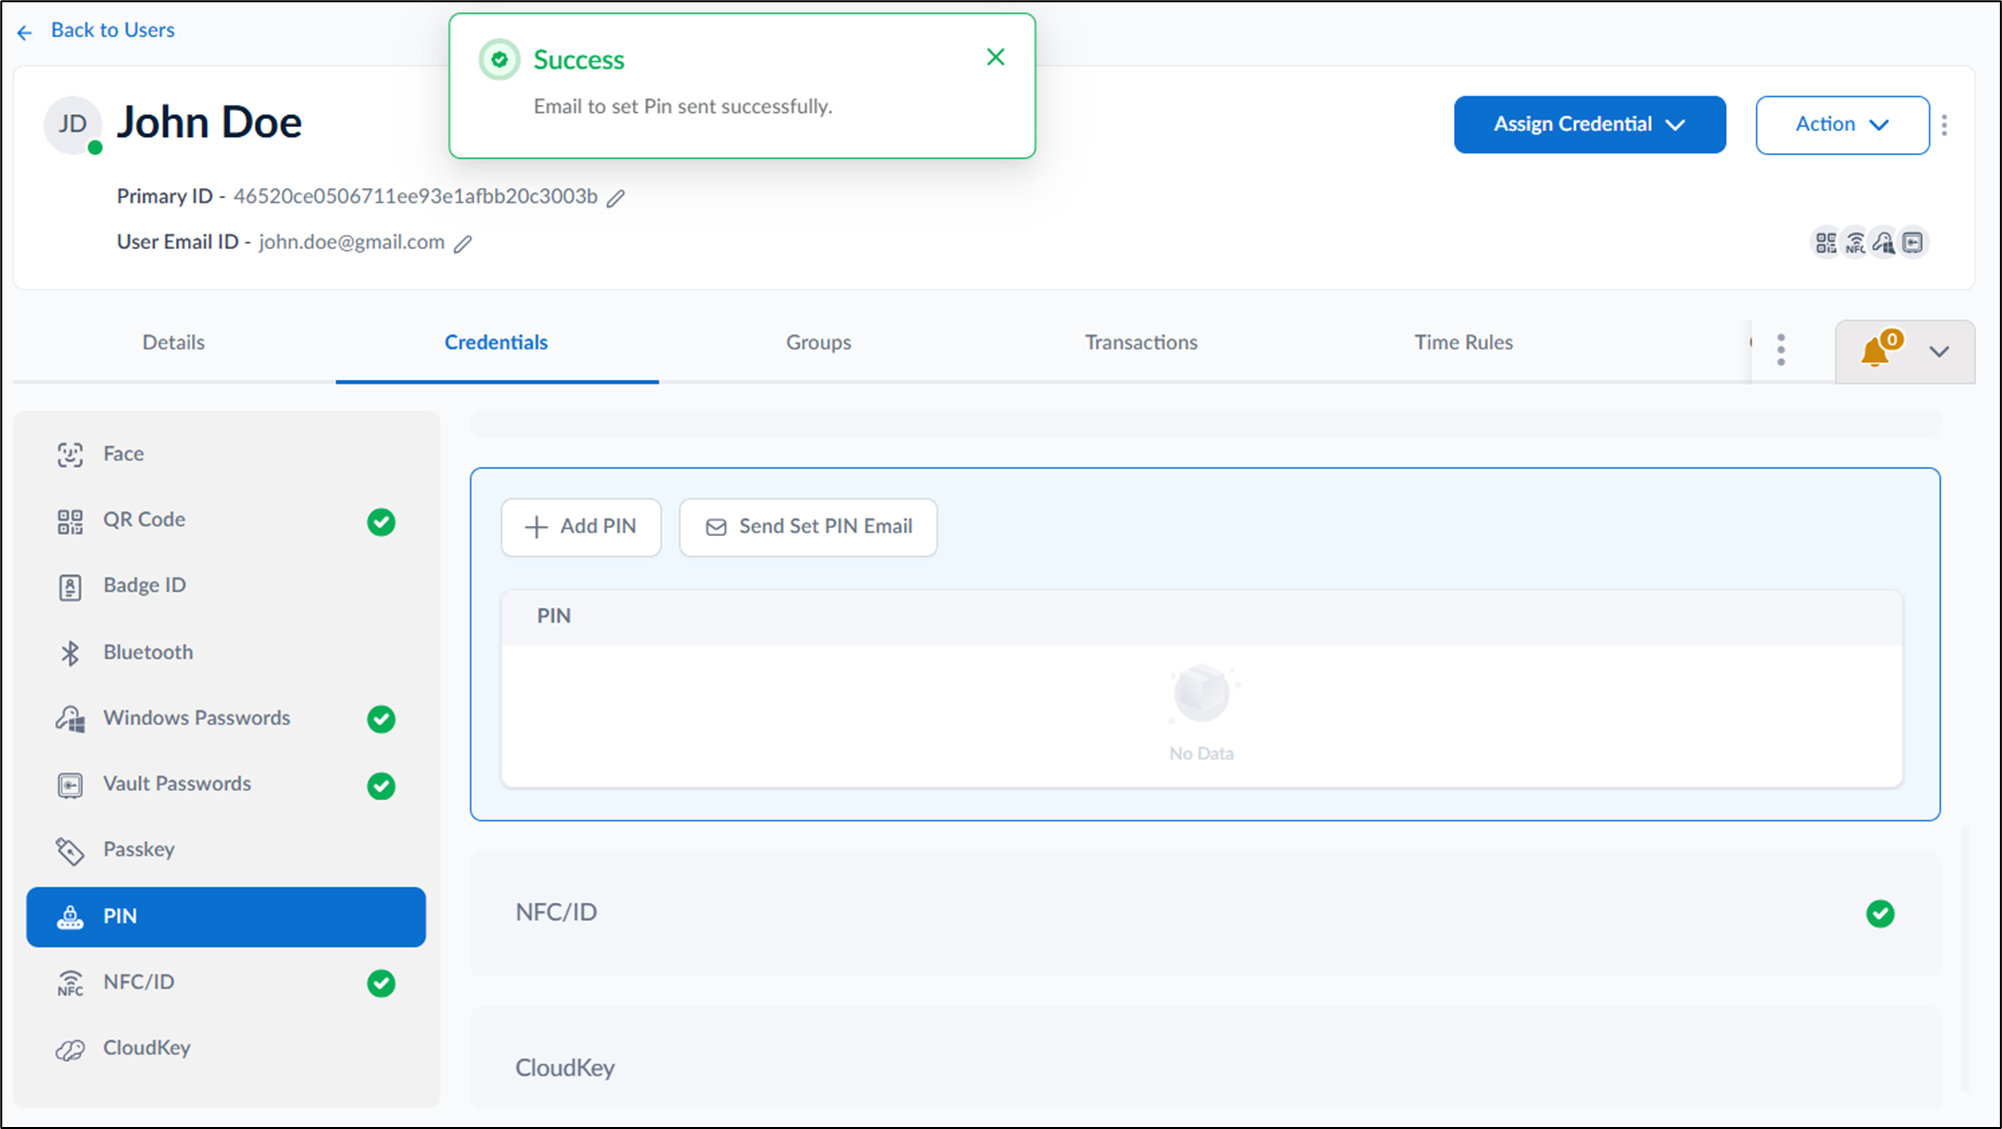Open the Action dropdown

[x=1842, y=125]
